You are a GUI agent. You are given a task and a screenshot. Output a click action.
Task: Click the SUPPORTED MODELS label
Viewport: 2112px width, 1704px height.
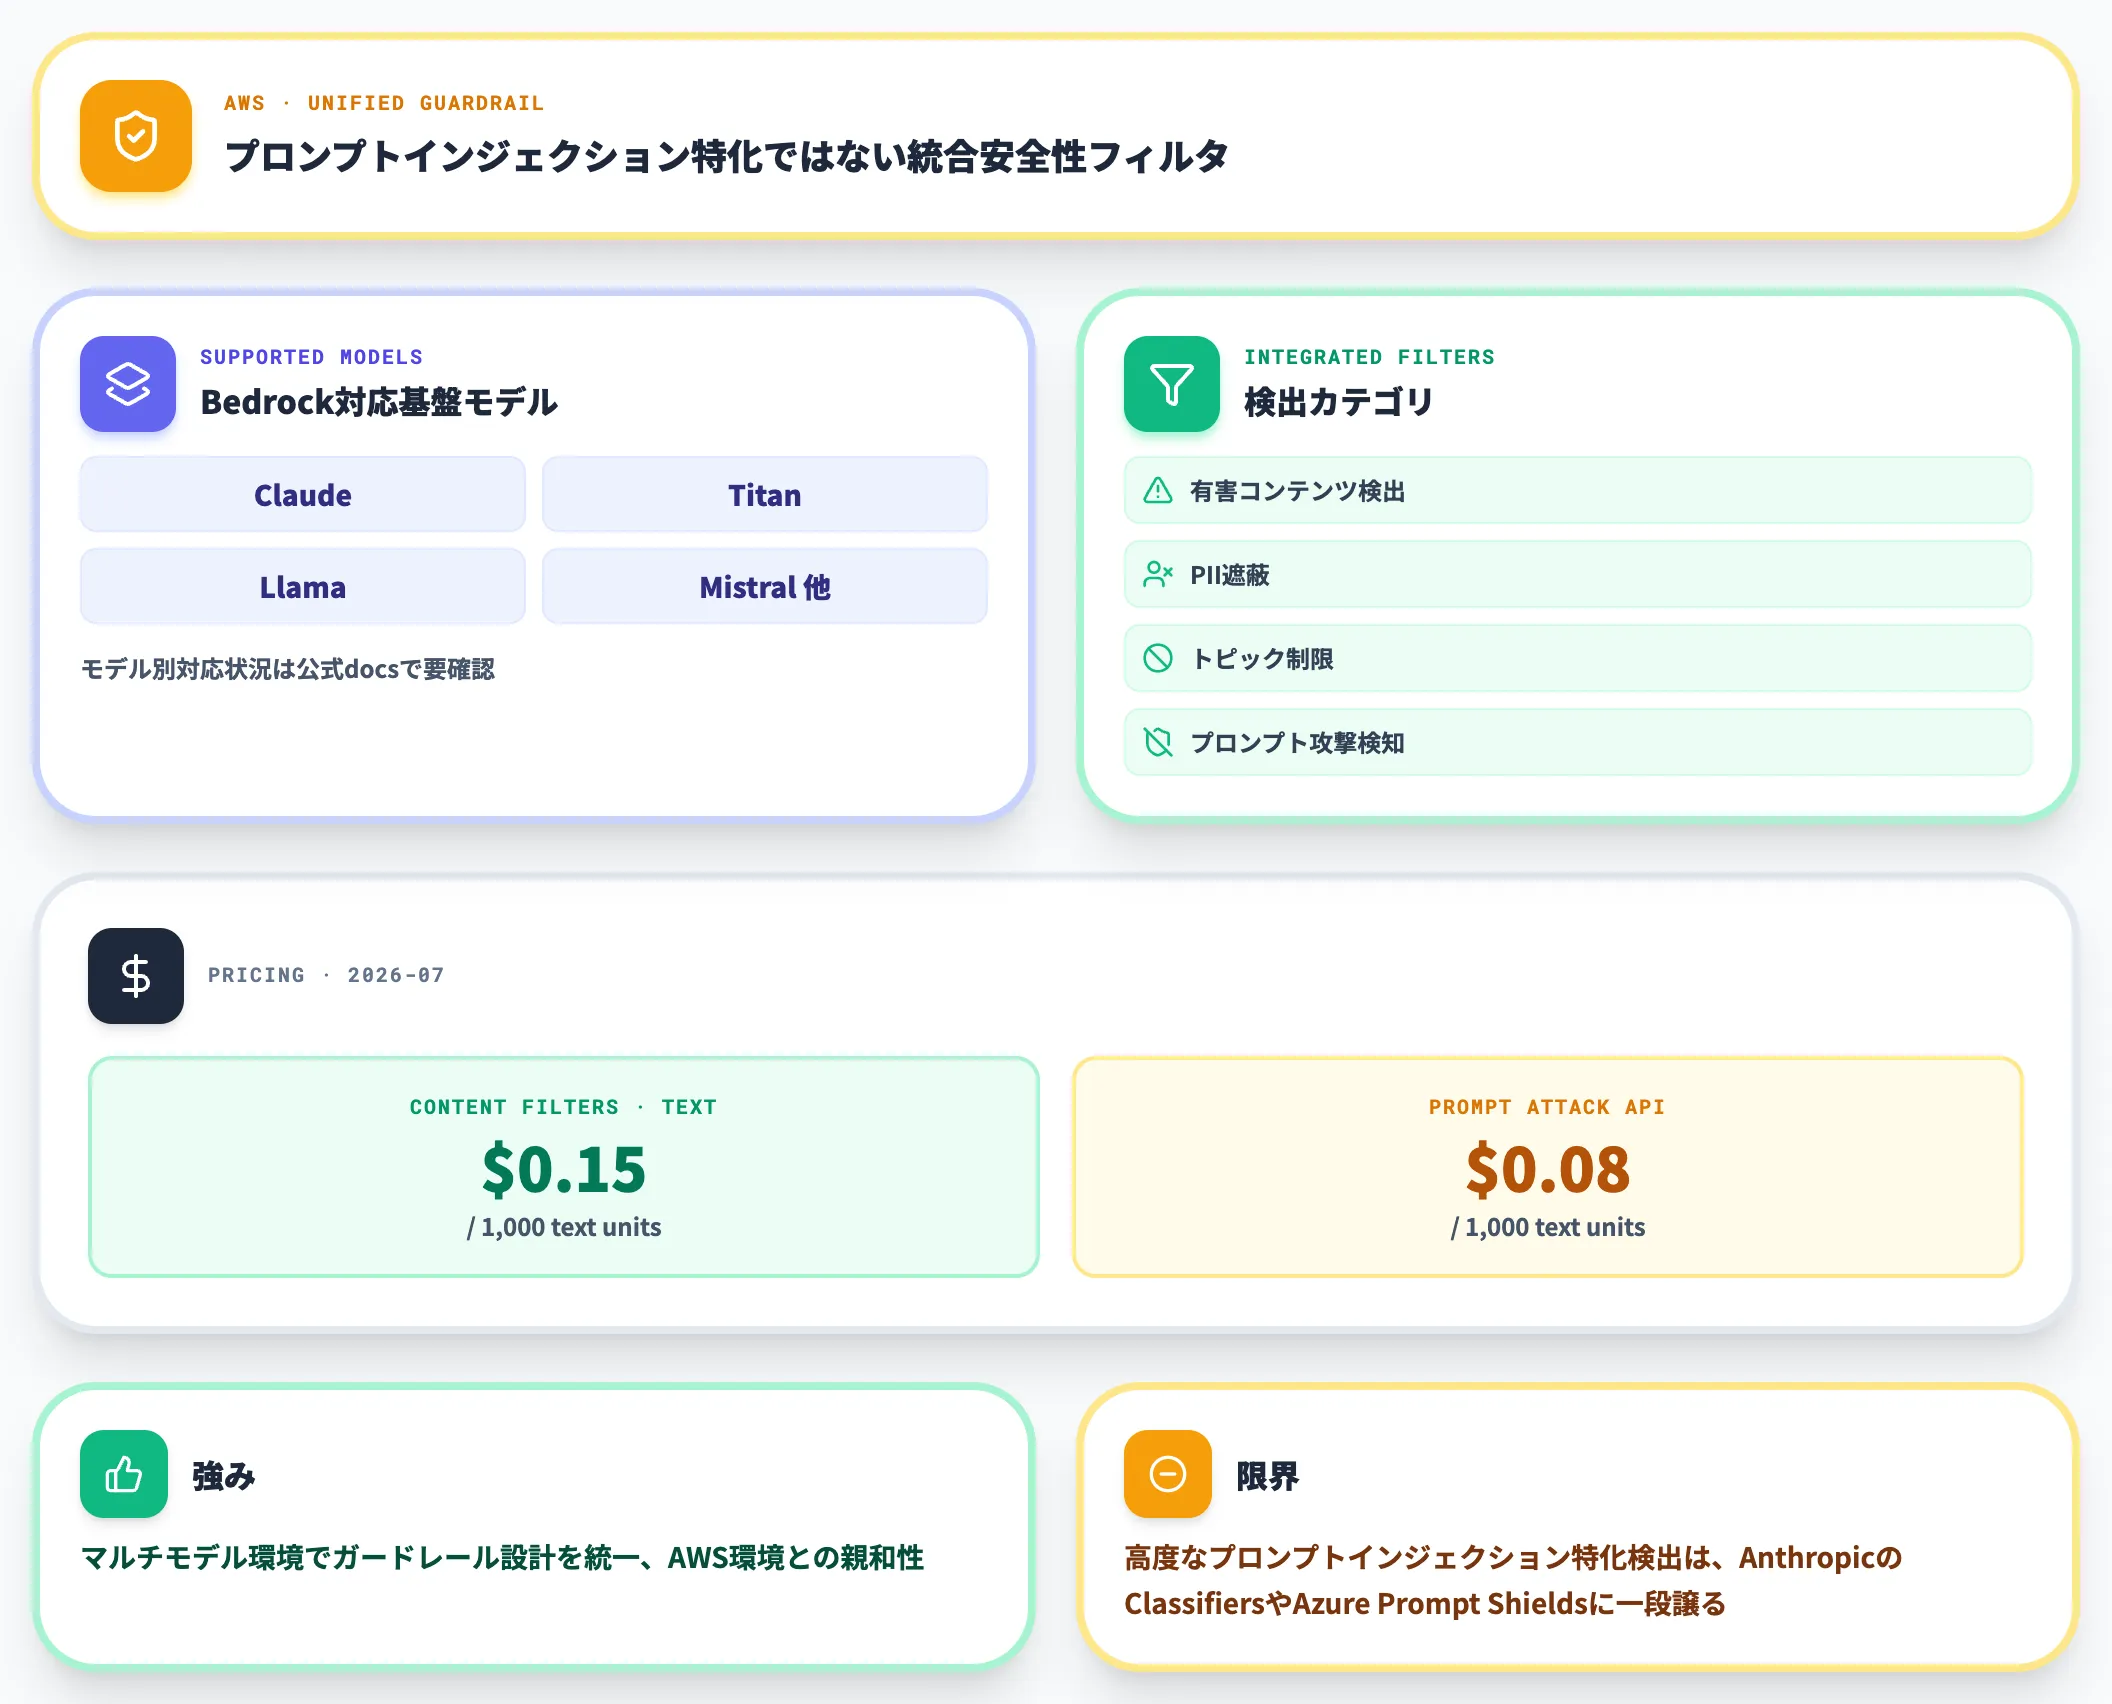[x=311, y=357]
